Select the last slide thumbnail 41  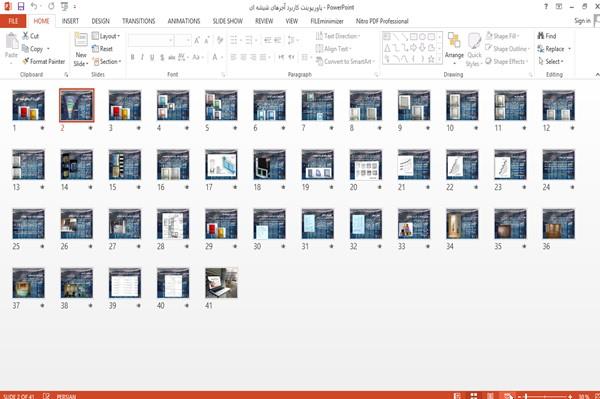click(x=221, y=283)
